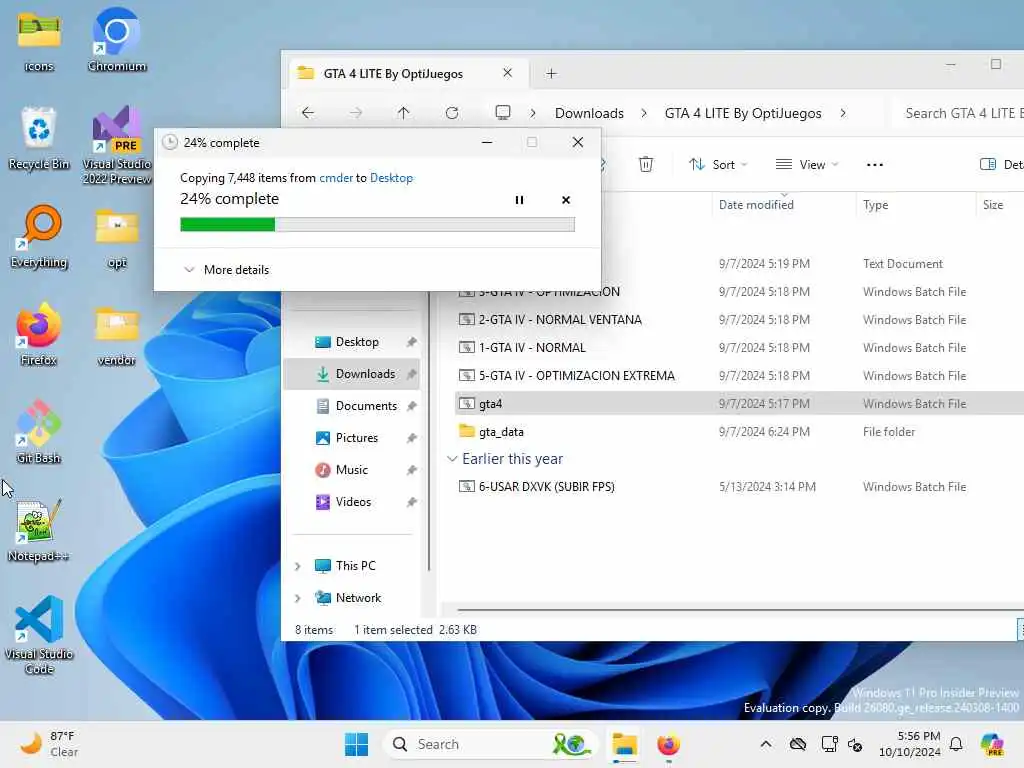Expand the Network tree node
This screenshot has width=1024, height=768.
click(298, 598)
